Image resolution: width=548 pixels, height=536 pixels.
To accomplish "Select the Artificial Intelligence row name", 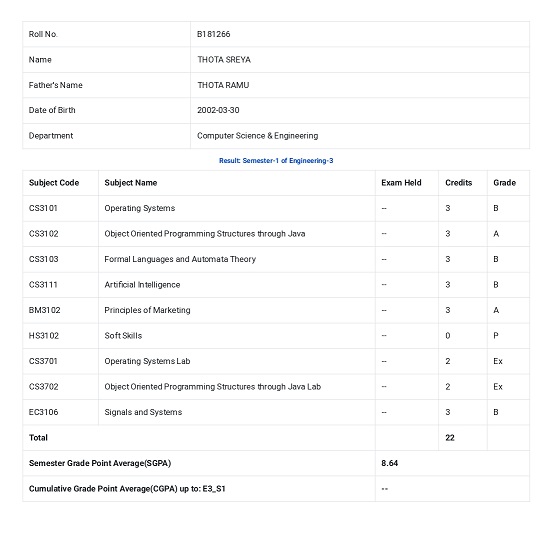I will coord(142,285).
